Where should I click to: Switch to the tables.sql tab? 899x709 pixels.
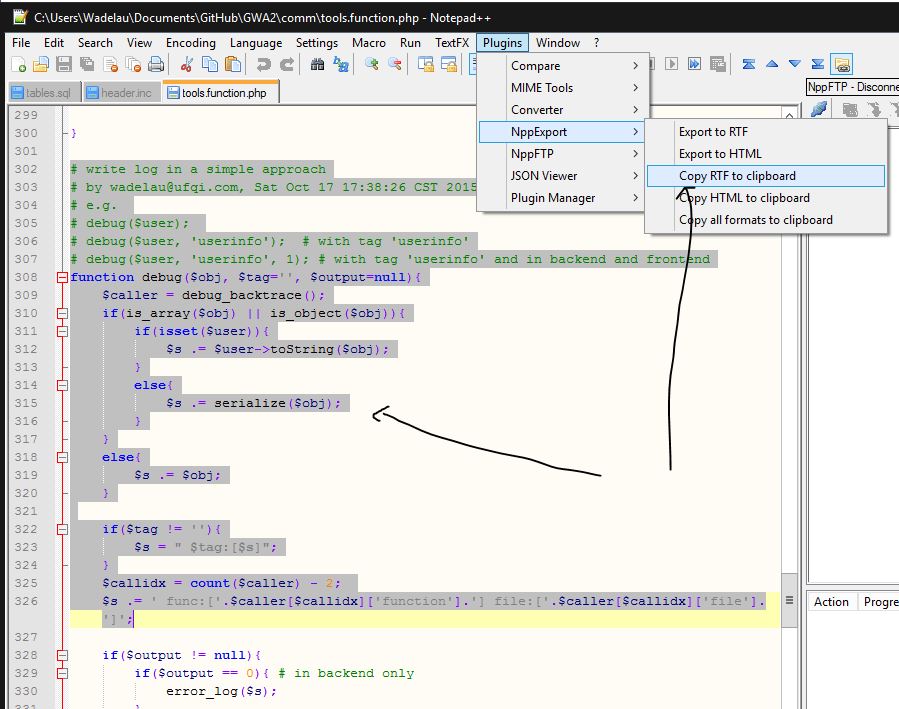(40, 93)
